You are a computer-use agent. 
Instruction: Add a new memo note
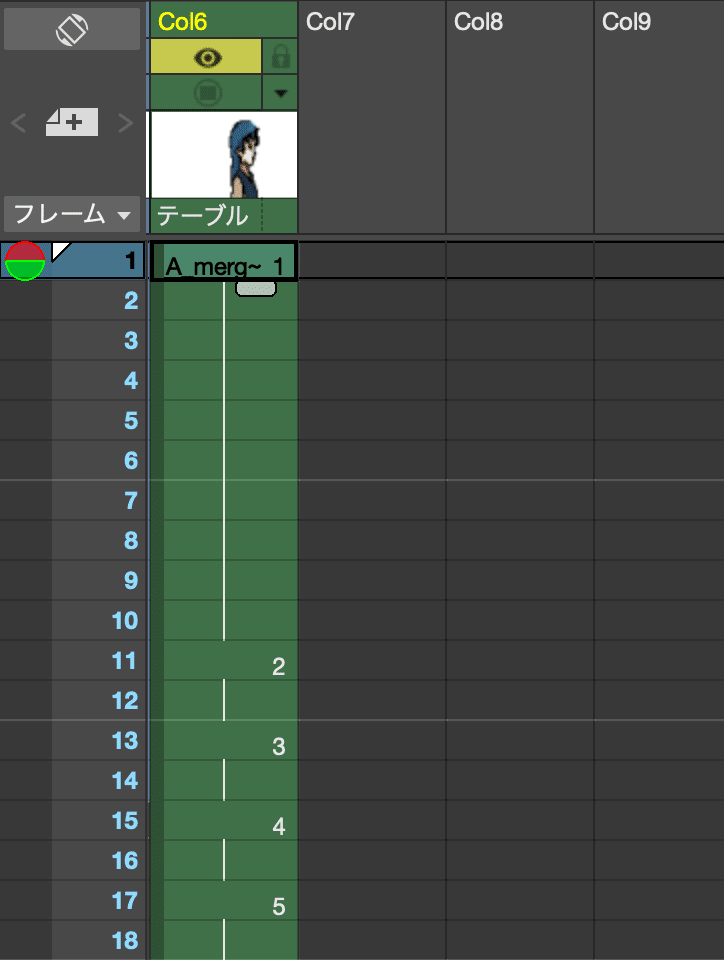click(72, 122)
